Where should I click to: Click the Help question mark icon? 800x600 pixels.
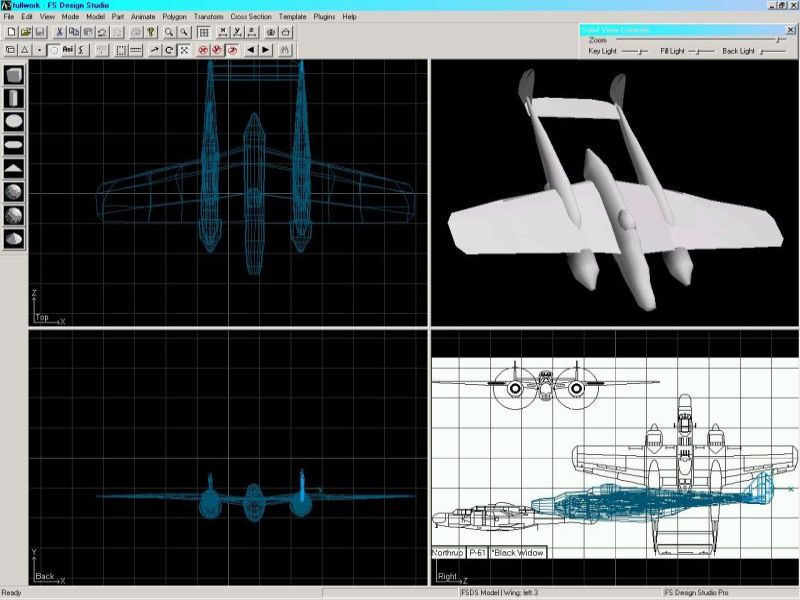click(x=150, y=33)
